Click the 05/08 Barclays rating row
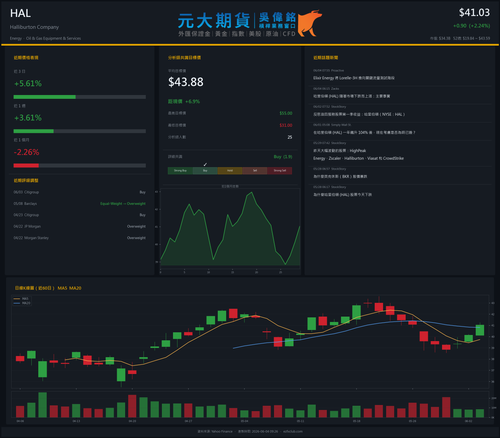500x438 pixels. [79, 204]
